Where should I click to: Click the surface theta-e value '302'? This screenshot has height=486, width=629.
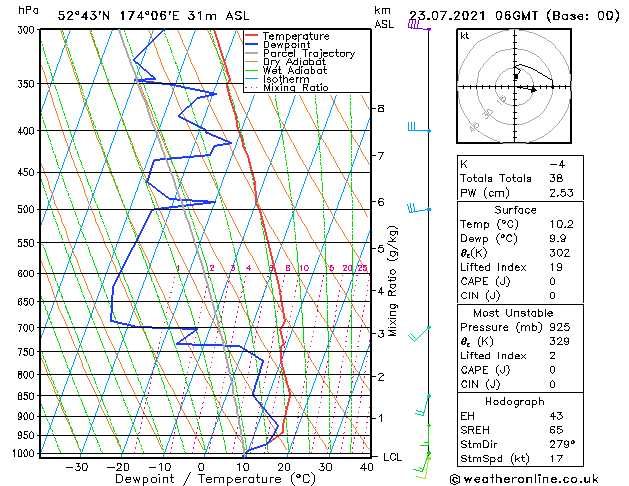[560, 253]
